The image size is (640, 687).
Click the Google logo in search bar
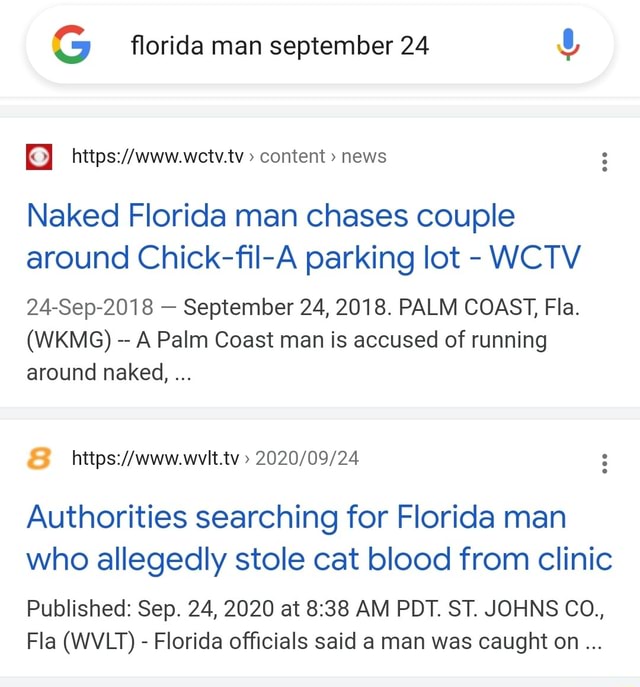71,45
